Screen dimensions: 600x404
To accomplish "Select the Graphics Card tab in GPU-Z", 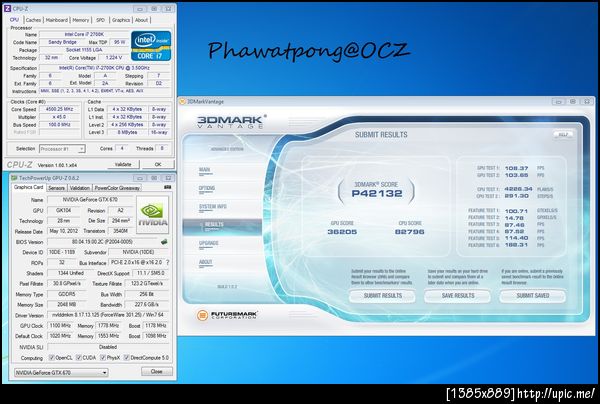I will (x=29, y=187).
